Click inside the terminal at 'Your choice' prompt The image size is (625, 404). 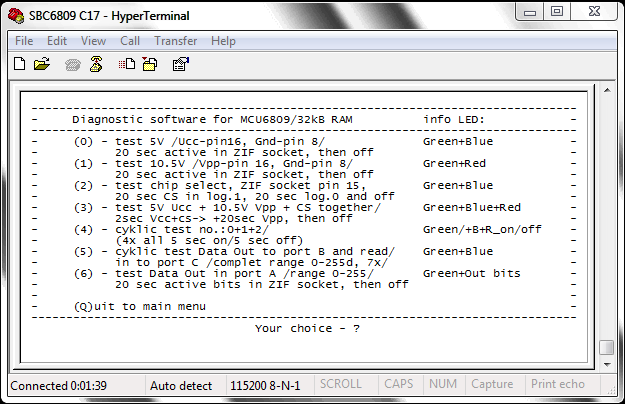click(x=307, y=329)
